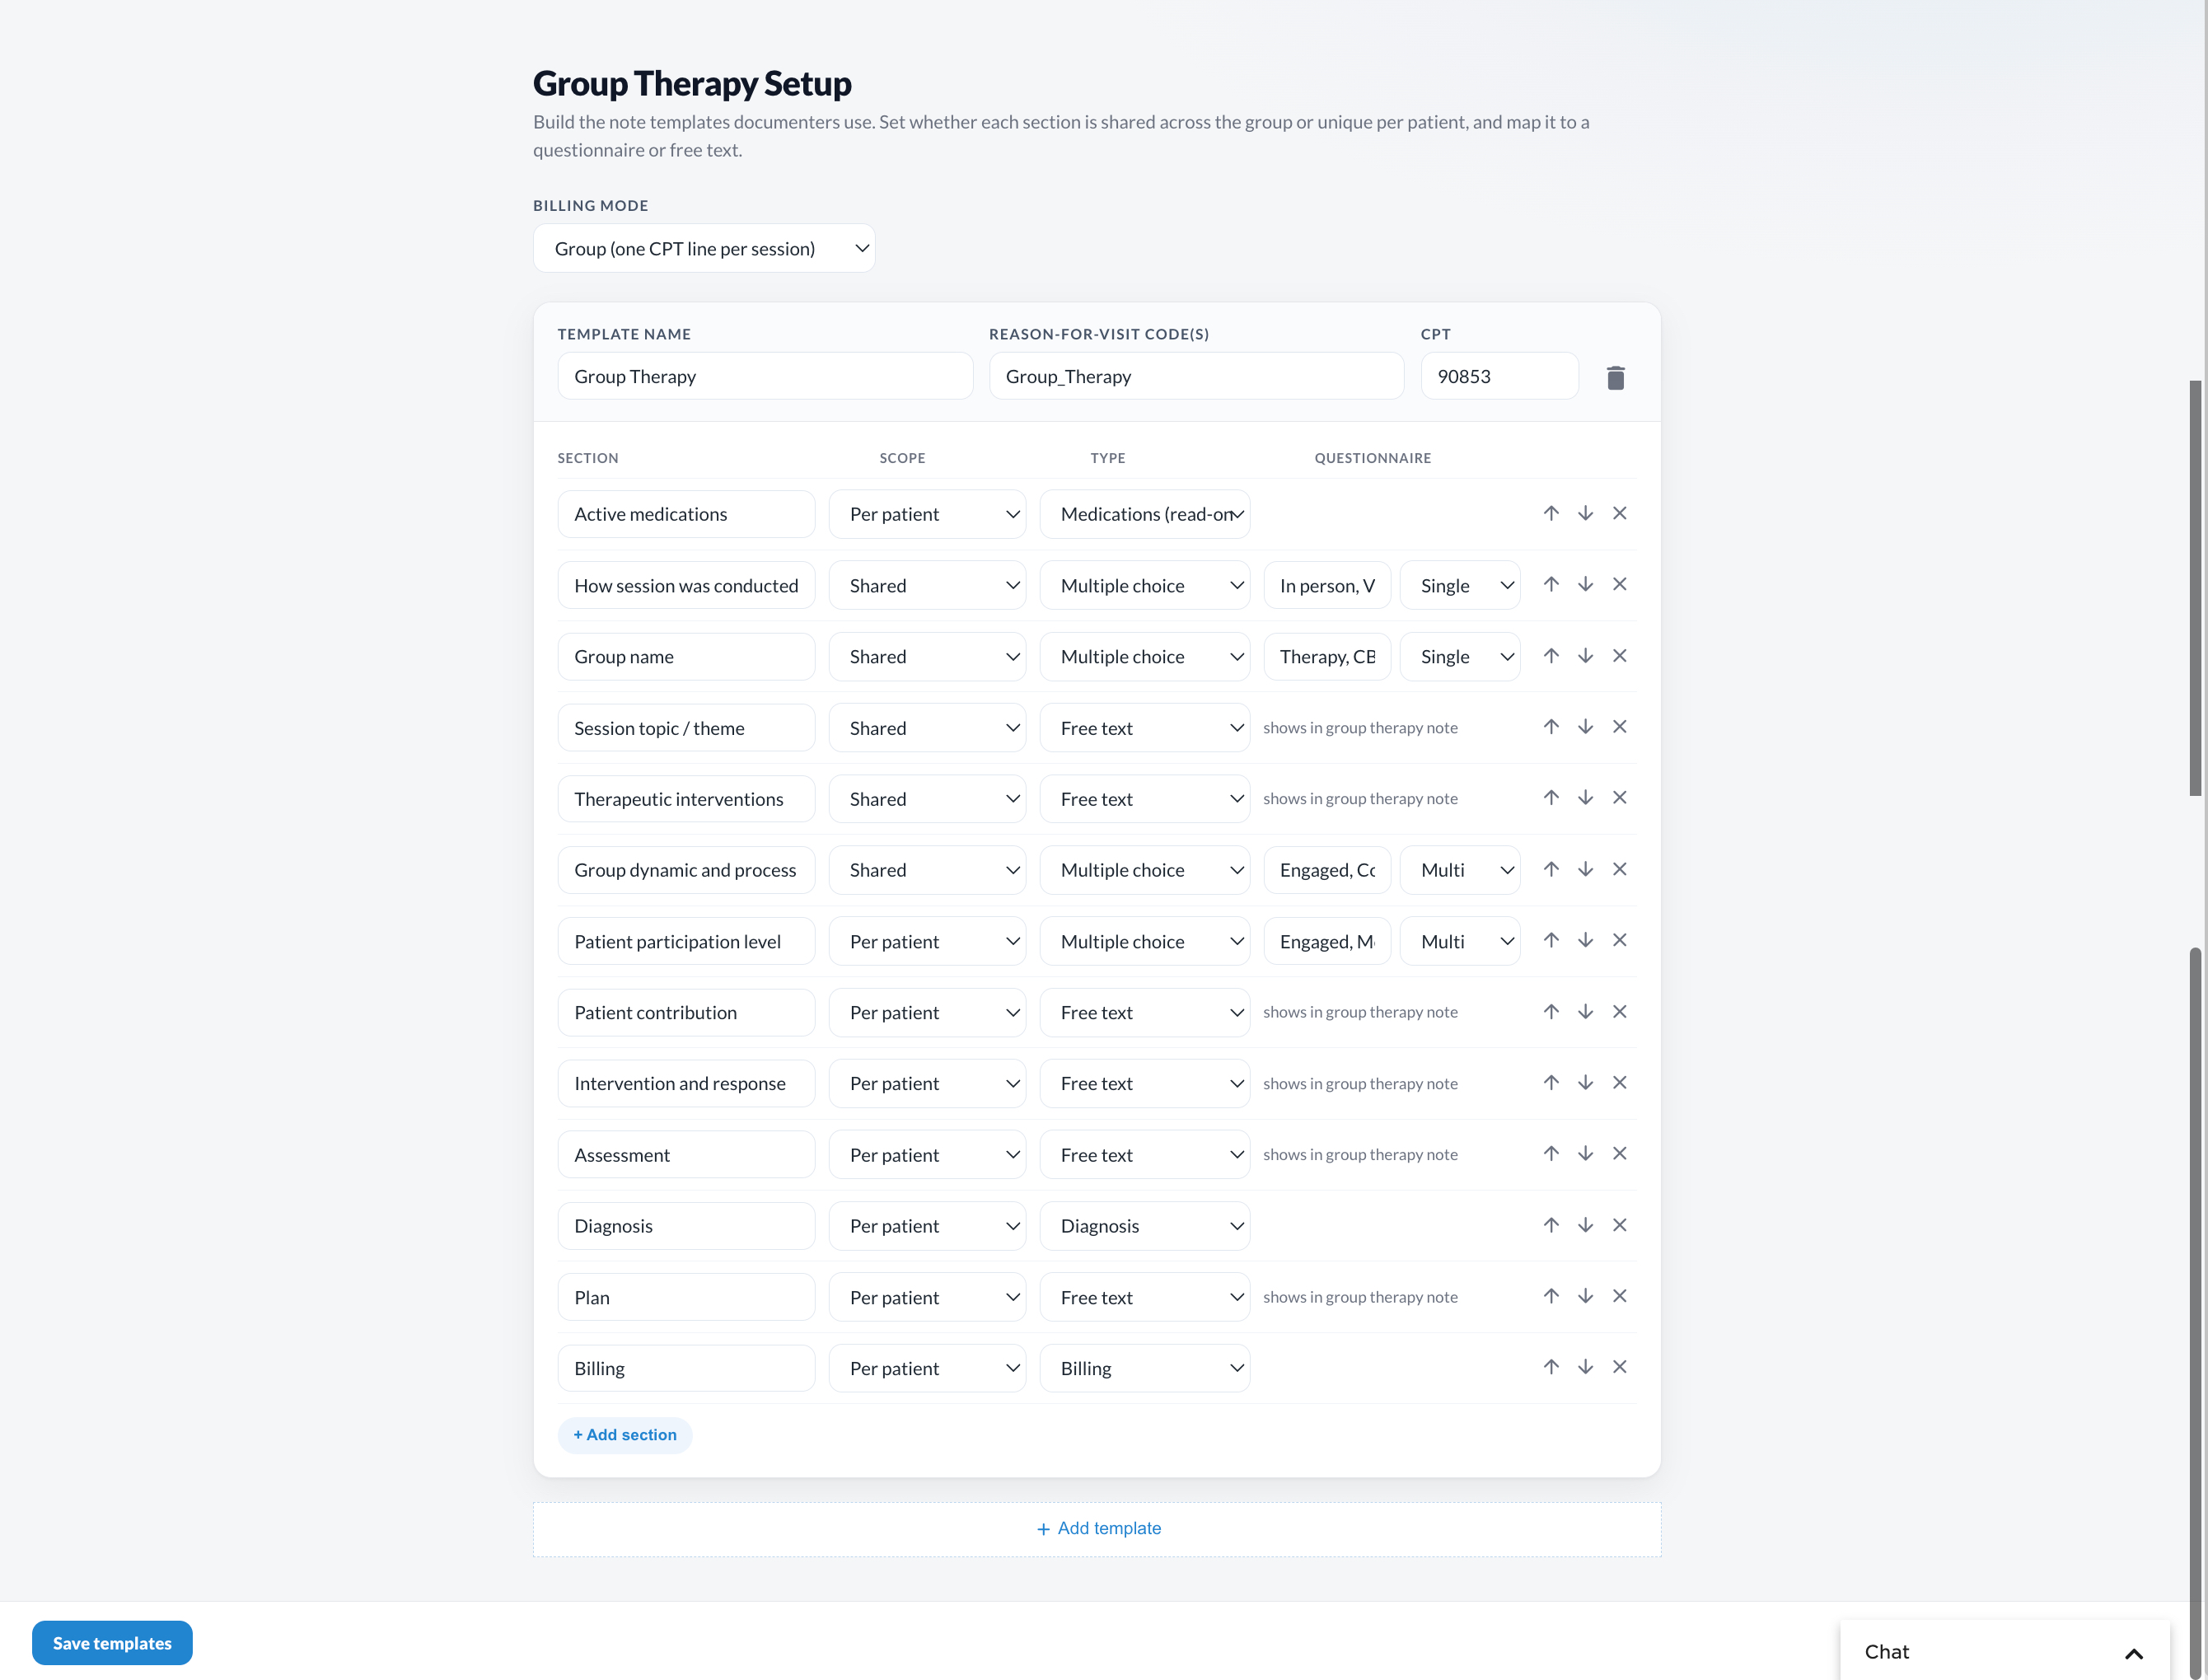Open type dropdown for Active medications
Image resolution: width=2208 pixels, height=1680 pixels.
(1145, 514)
